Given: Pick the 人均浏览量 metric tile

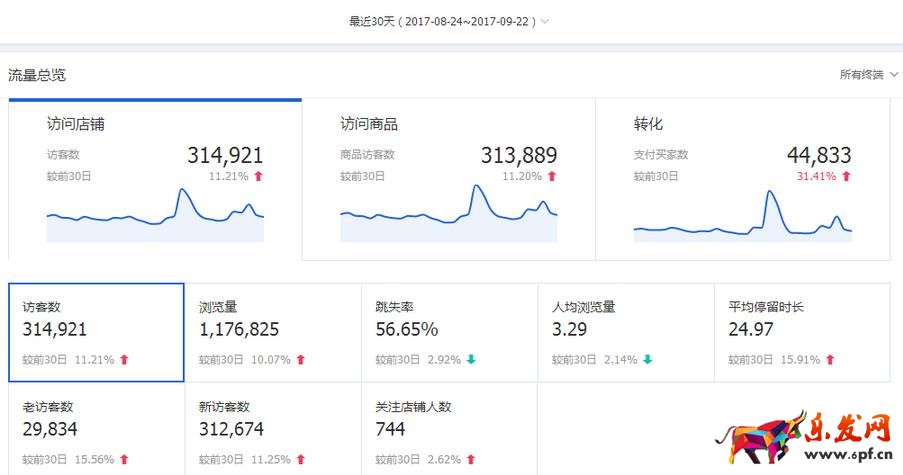Looking at the screenshot, I should tap(625, 332).
